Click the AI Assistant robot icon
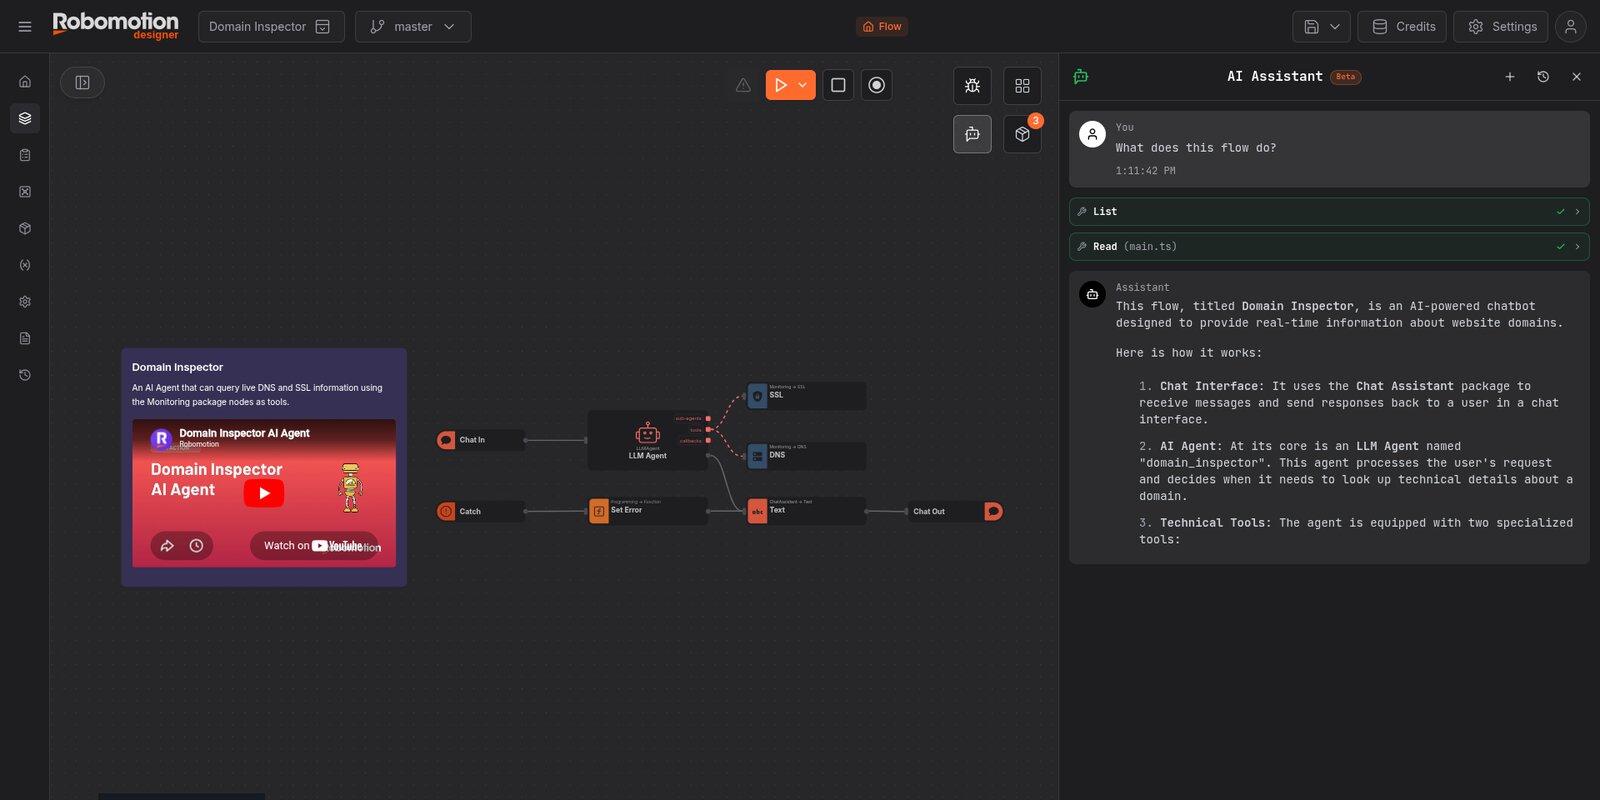The image size is (1600, 800). coord(1081,77)
